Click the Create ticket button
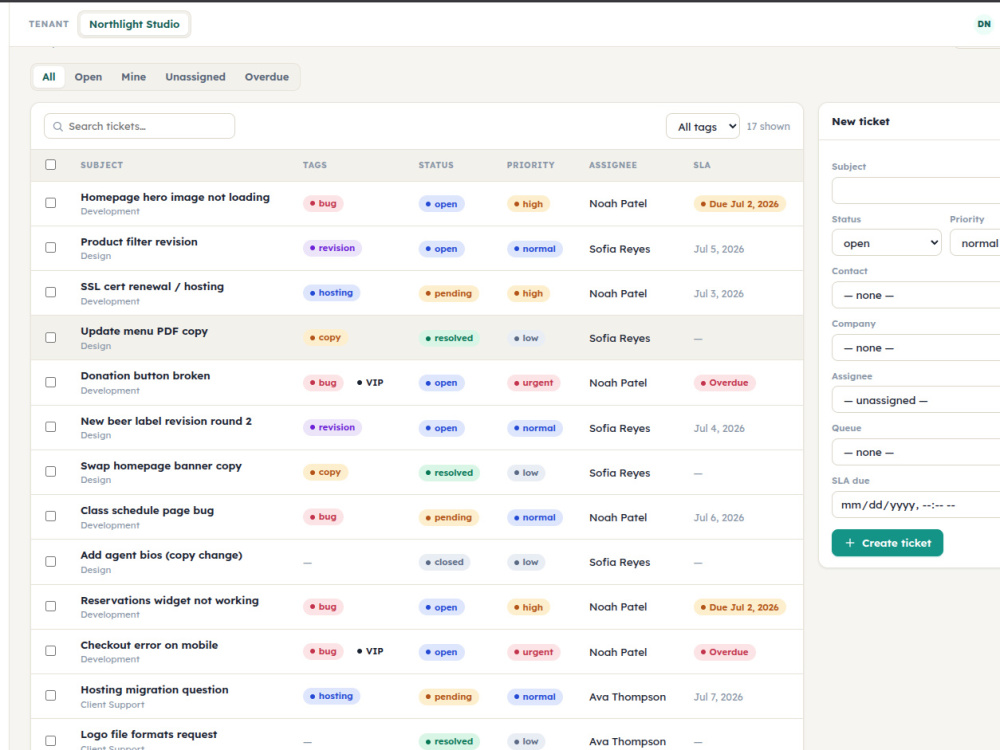This screenshot has width=1000, height=750. [887, 543]
